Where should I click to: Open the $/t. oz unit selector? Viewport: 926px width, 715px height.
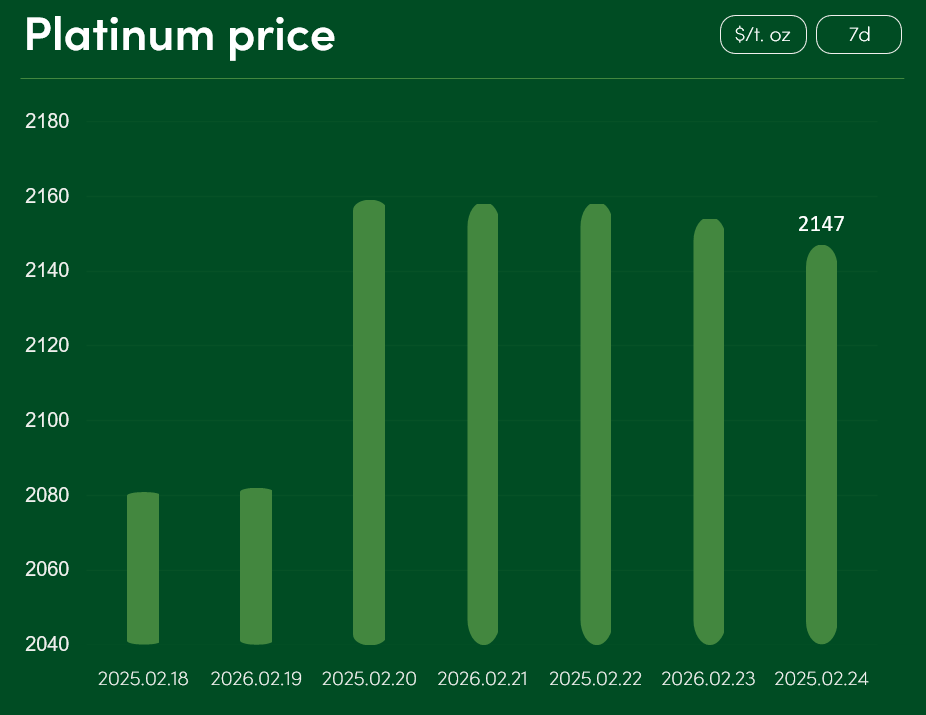[763, 35]
